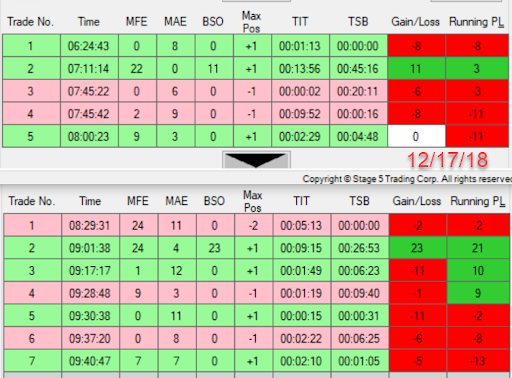Click TSB value 00:09:40
The width and height of the screenshot is (512, 378).
coord(360,293)
